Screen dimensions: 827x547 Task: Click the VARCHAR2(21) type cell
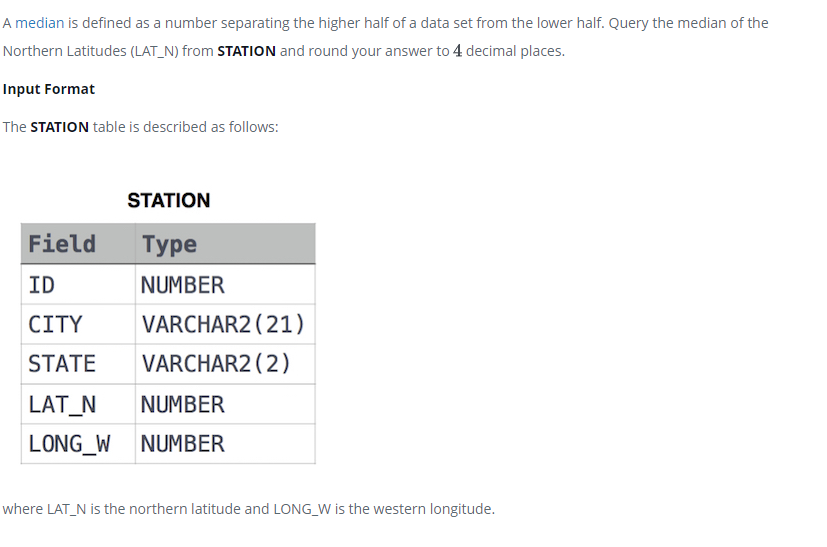pyautogui.click(x=225, y=324)
